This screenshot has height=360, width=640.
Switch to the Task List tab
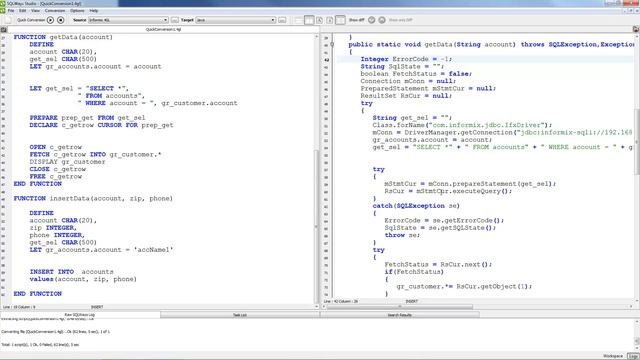point(240,315)
